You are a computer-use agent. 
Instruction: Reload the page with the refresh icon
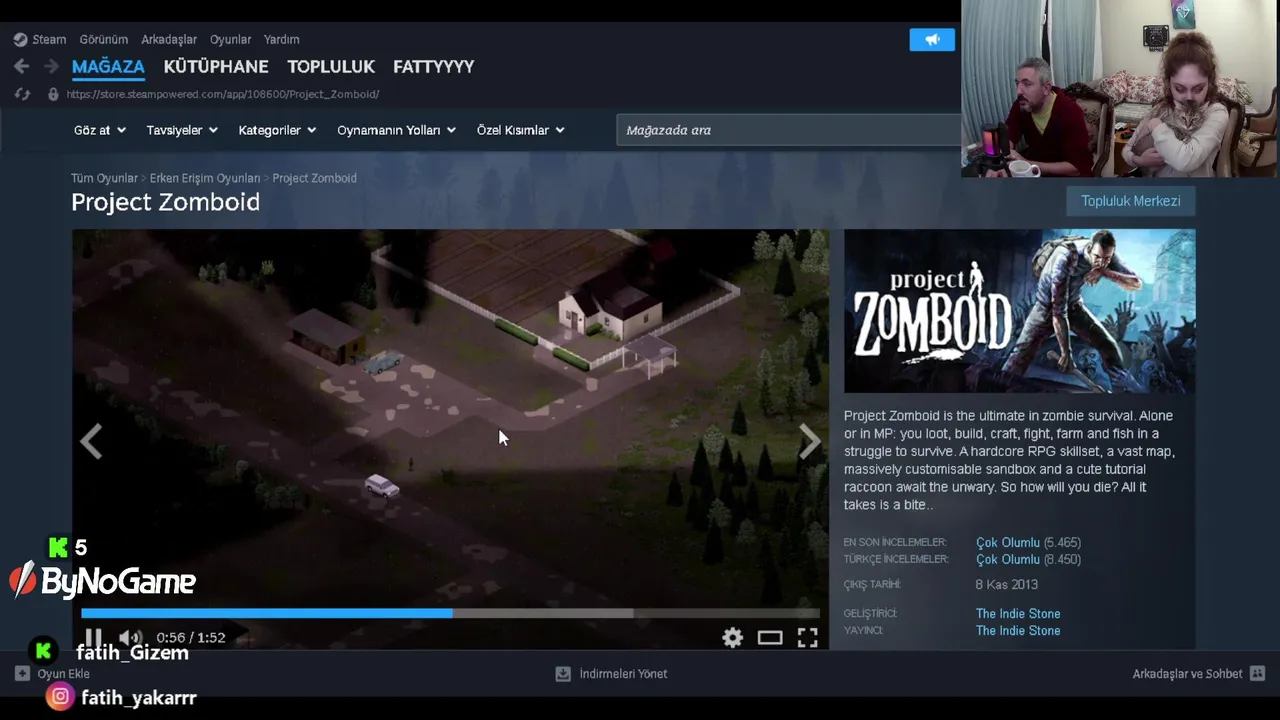coord(22,94)
